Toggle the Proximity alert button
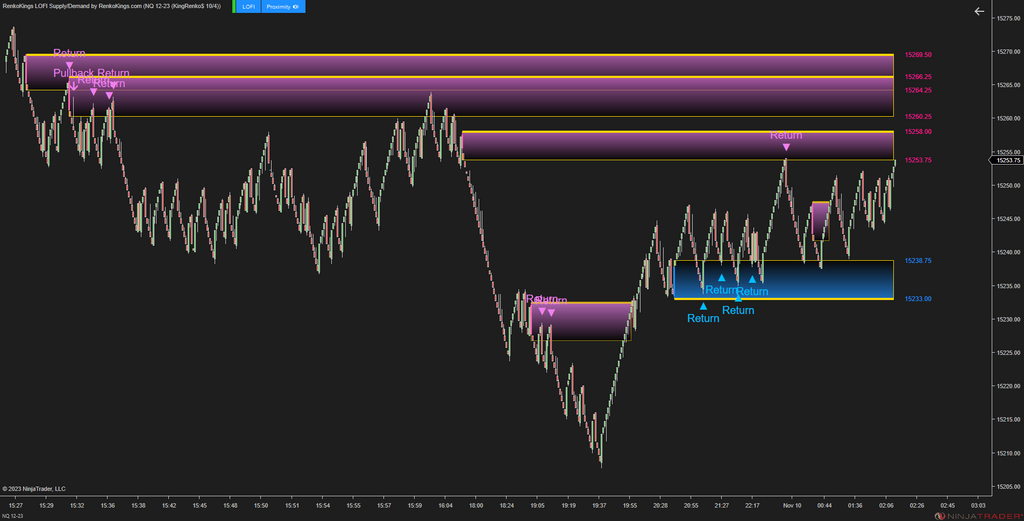Image resolution: width=1024 pixels, height=521 pixels. 283,7
